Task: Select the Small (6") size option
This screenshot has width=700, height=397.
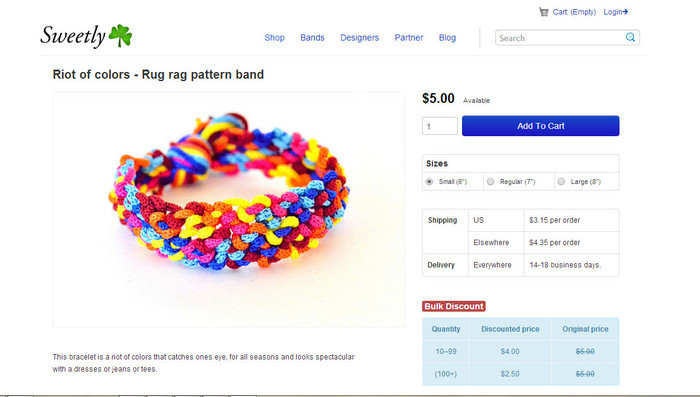Action: [x=429, y=182]
